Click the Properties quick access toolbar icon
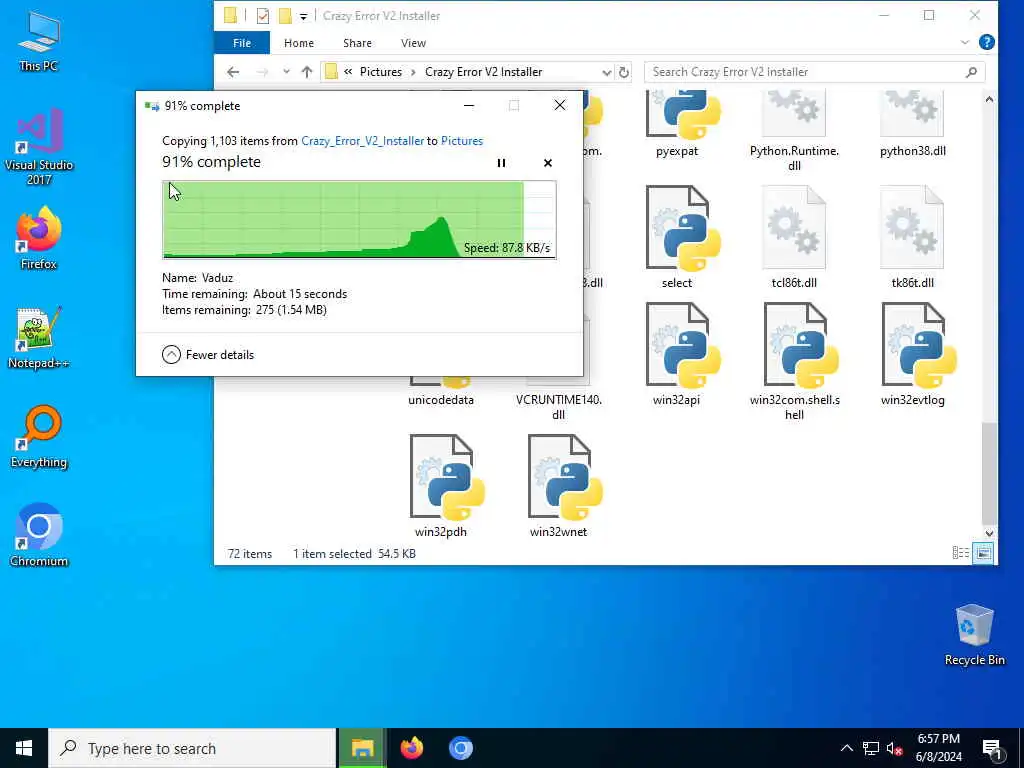This screenshot has height=768, width=1024. (263, 16)
